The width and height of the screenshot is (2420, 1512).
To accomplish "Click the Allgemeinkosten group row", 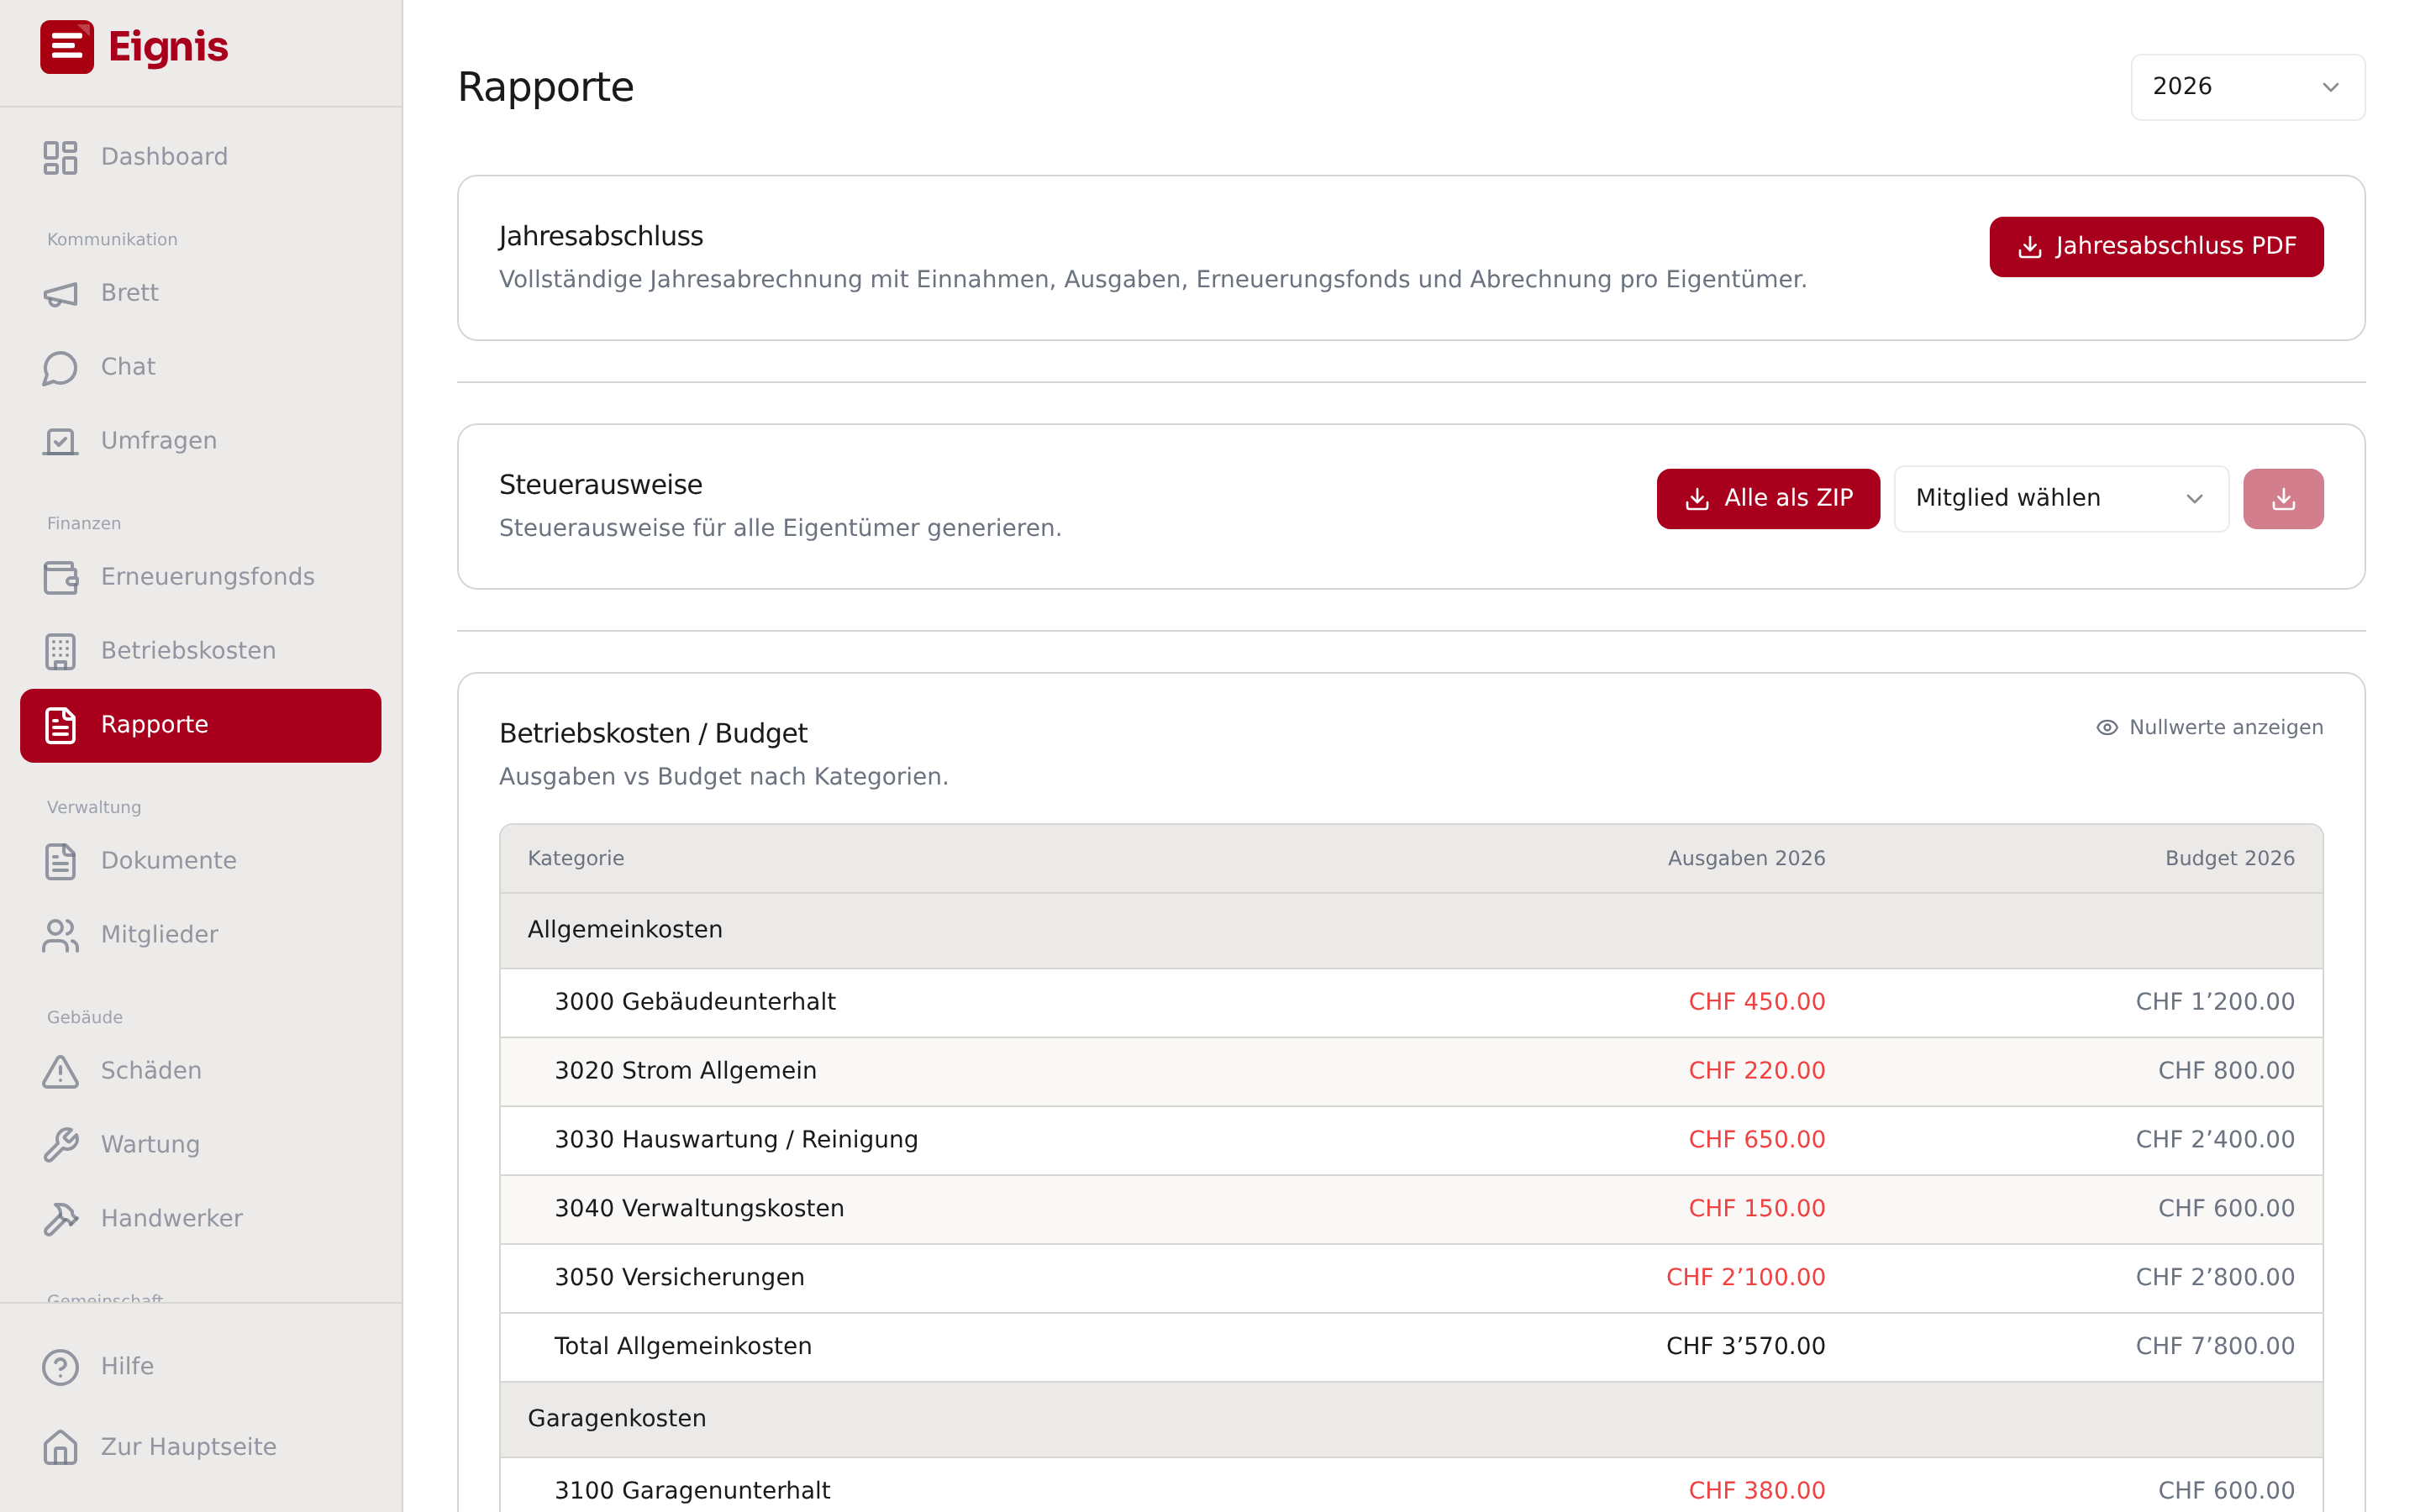I will tap(1411, 930).
